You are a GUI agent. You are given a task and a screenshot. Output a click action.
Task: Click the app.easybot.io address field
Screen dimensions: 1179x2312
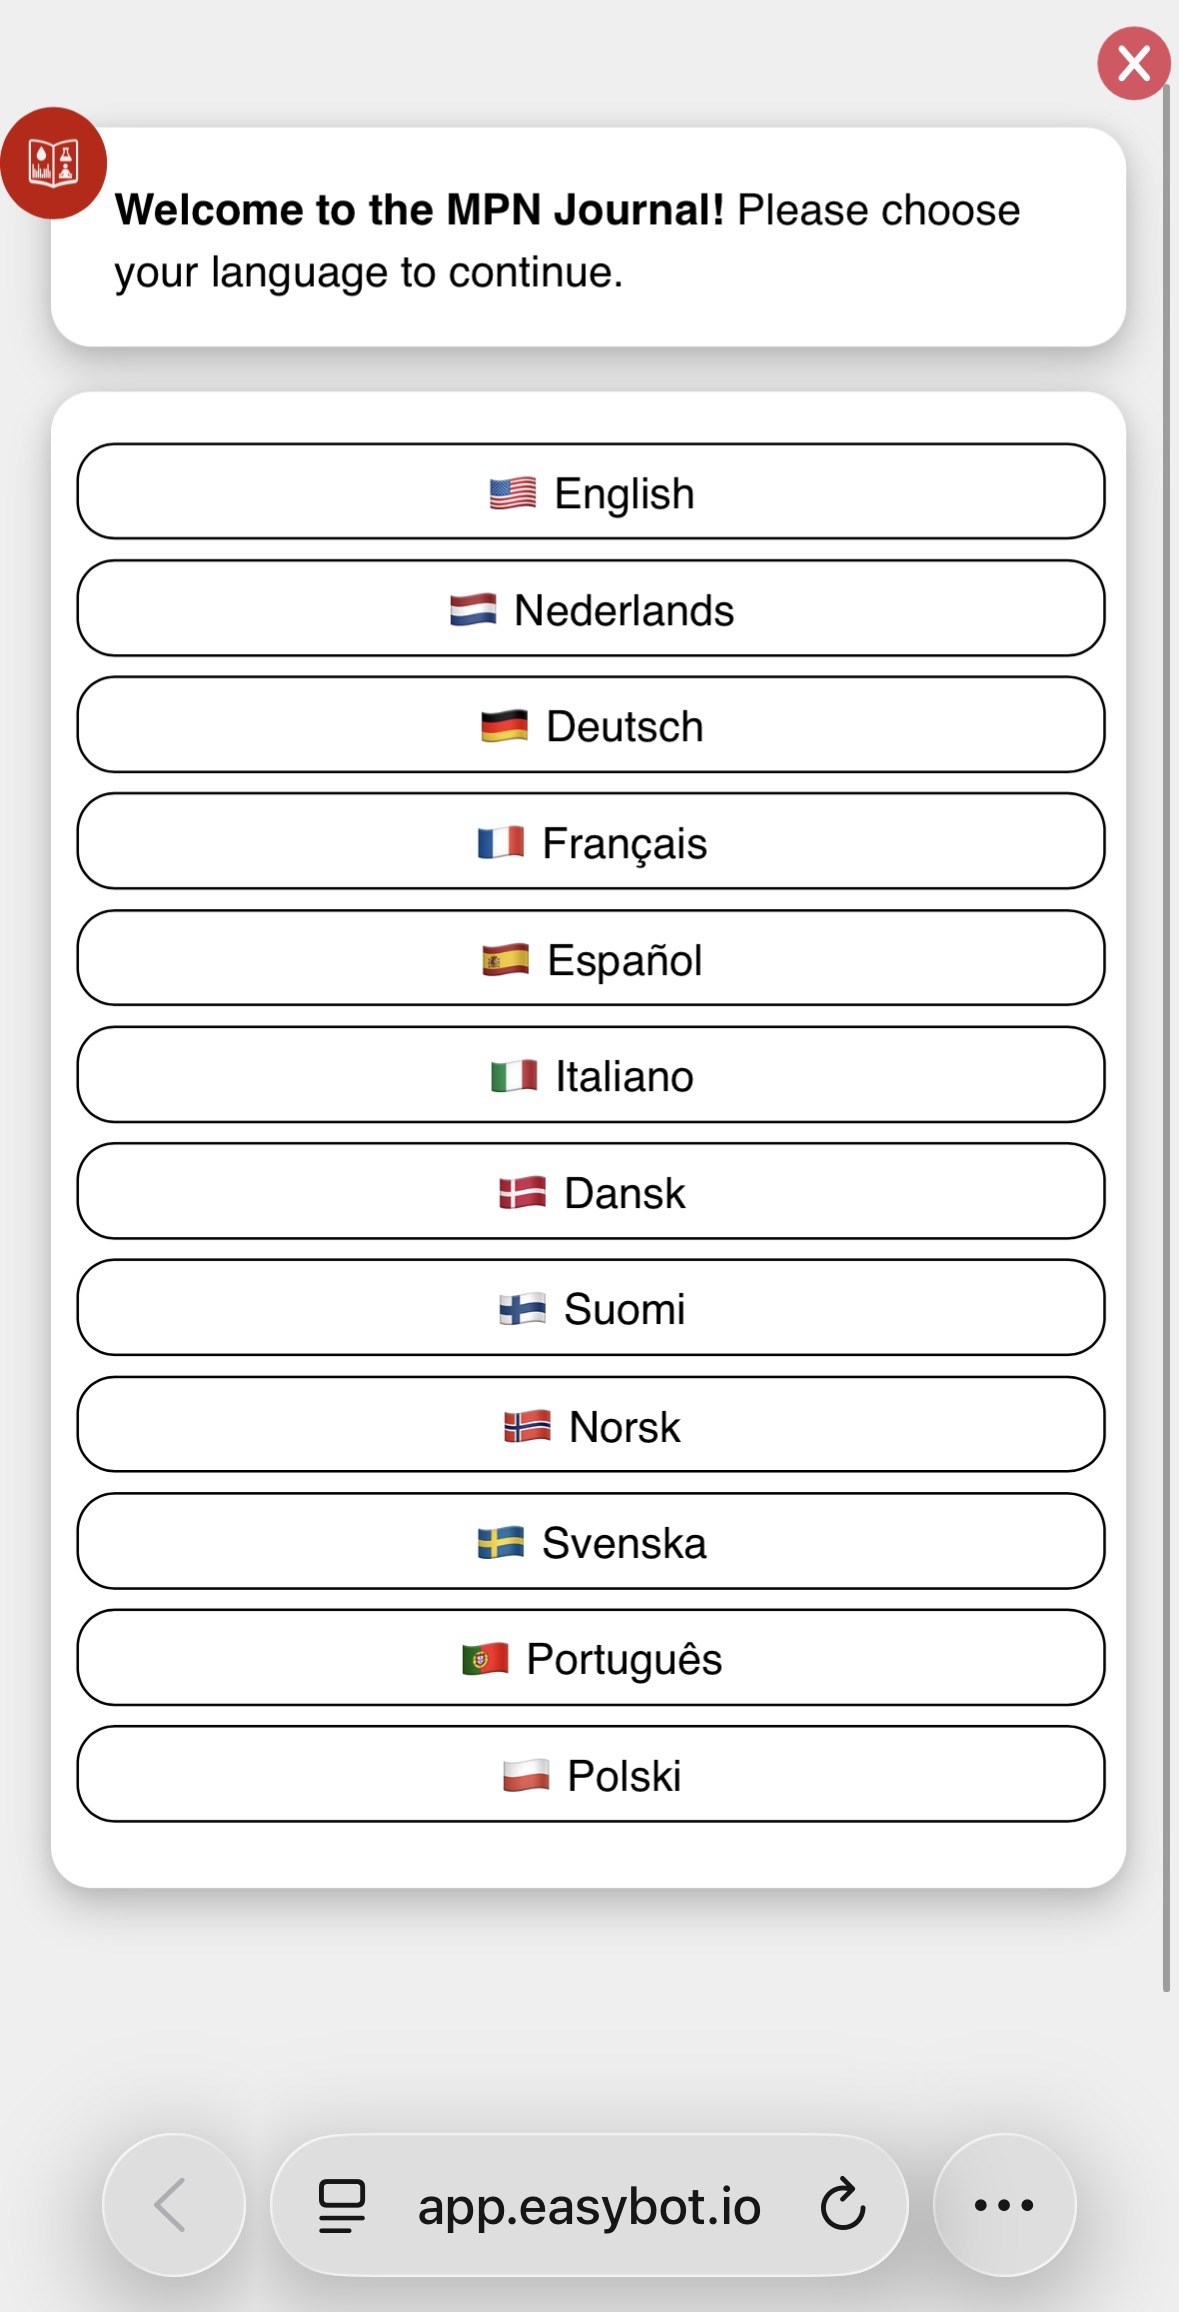(x=589, y=2205)
